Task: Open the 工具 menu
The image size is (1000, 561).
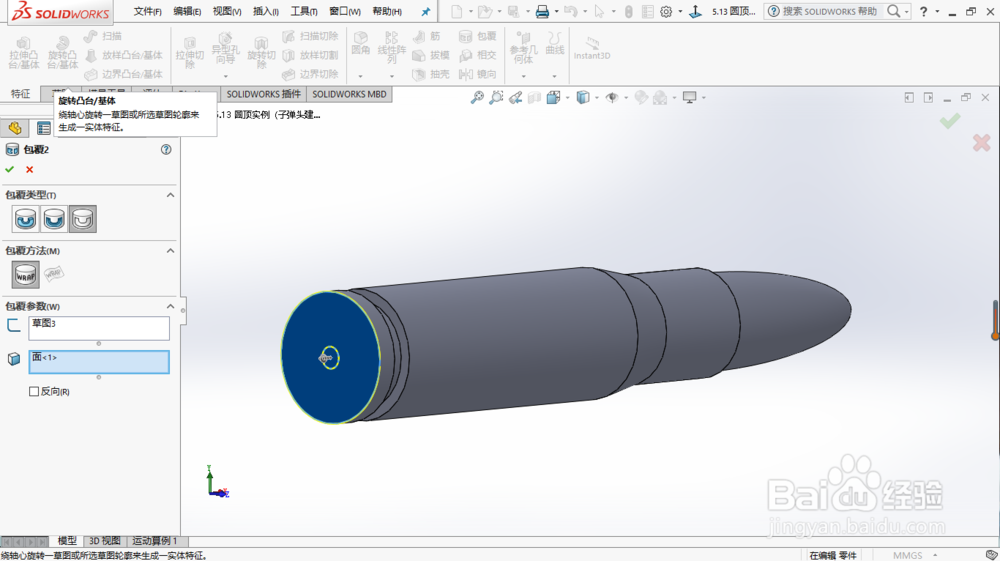Action: (304, 11)
